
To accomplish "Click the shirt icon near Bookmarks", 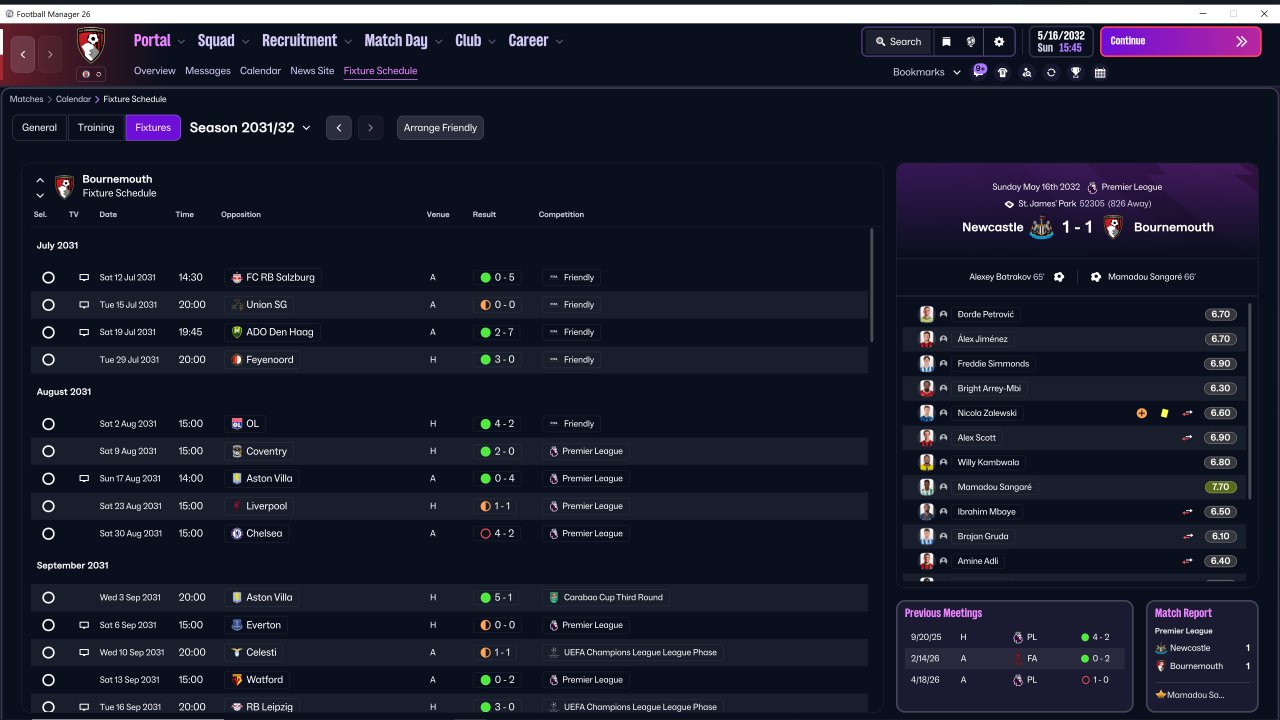I will pos(1003,72).
